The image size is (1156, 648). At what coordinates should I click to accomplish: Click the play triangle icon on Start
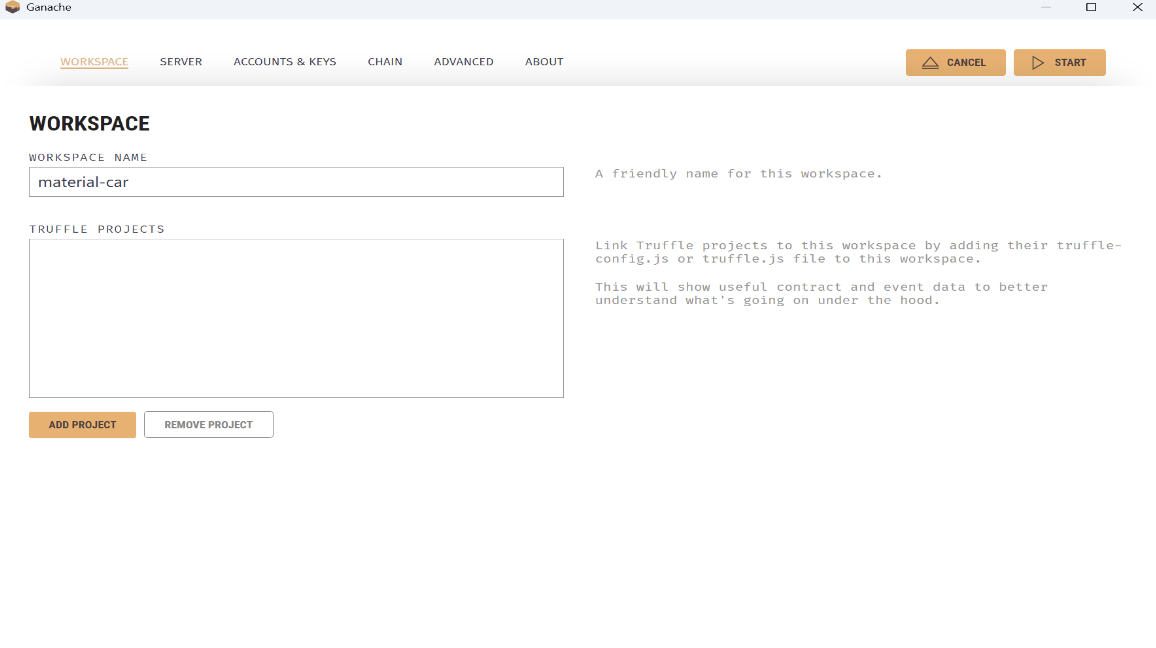1037,63
